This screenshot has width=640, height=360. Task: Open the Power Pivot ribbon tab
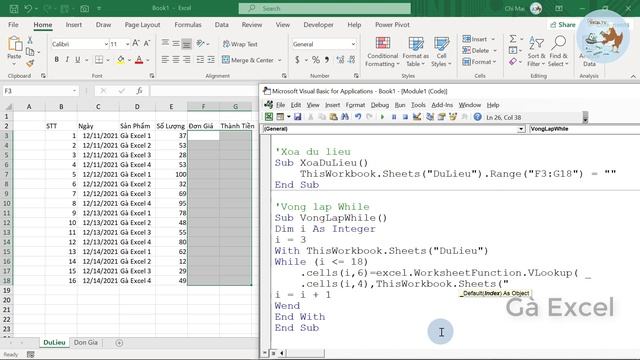pos(392,25)
